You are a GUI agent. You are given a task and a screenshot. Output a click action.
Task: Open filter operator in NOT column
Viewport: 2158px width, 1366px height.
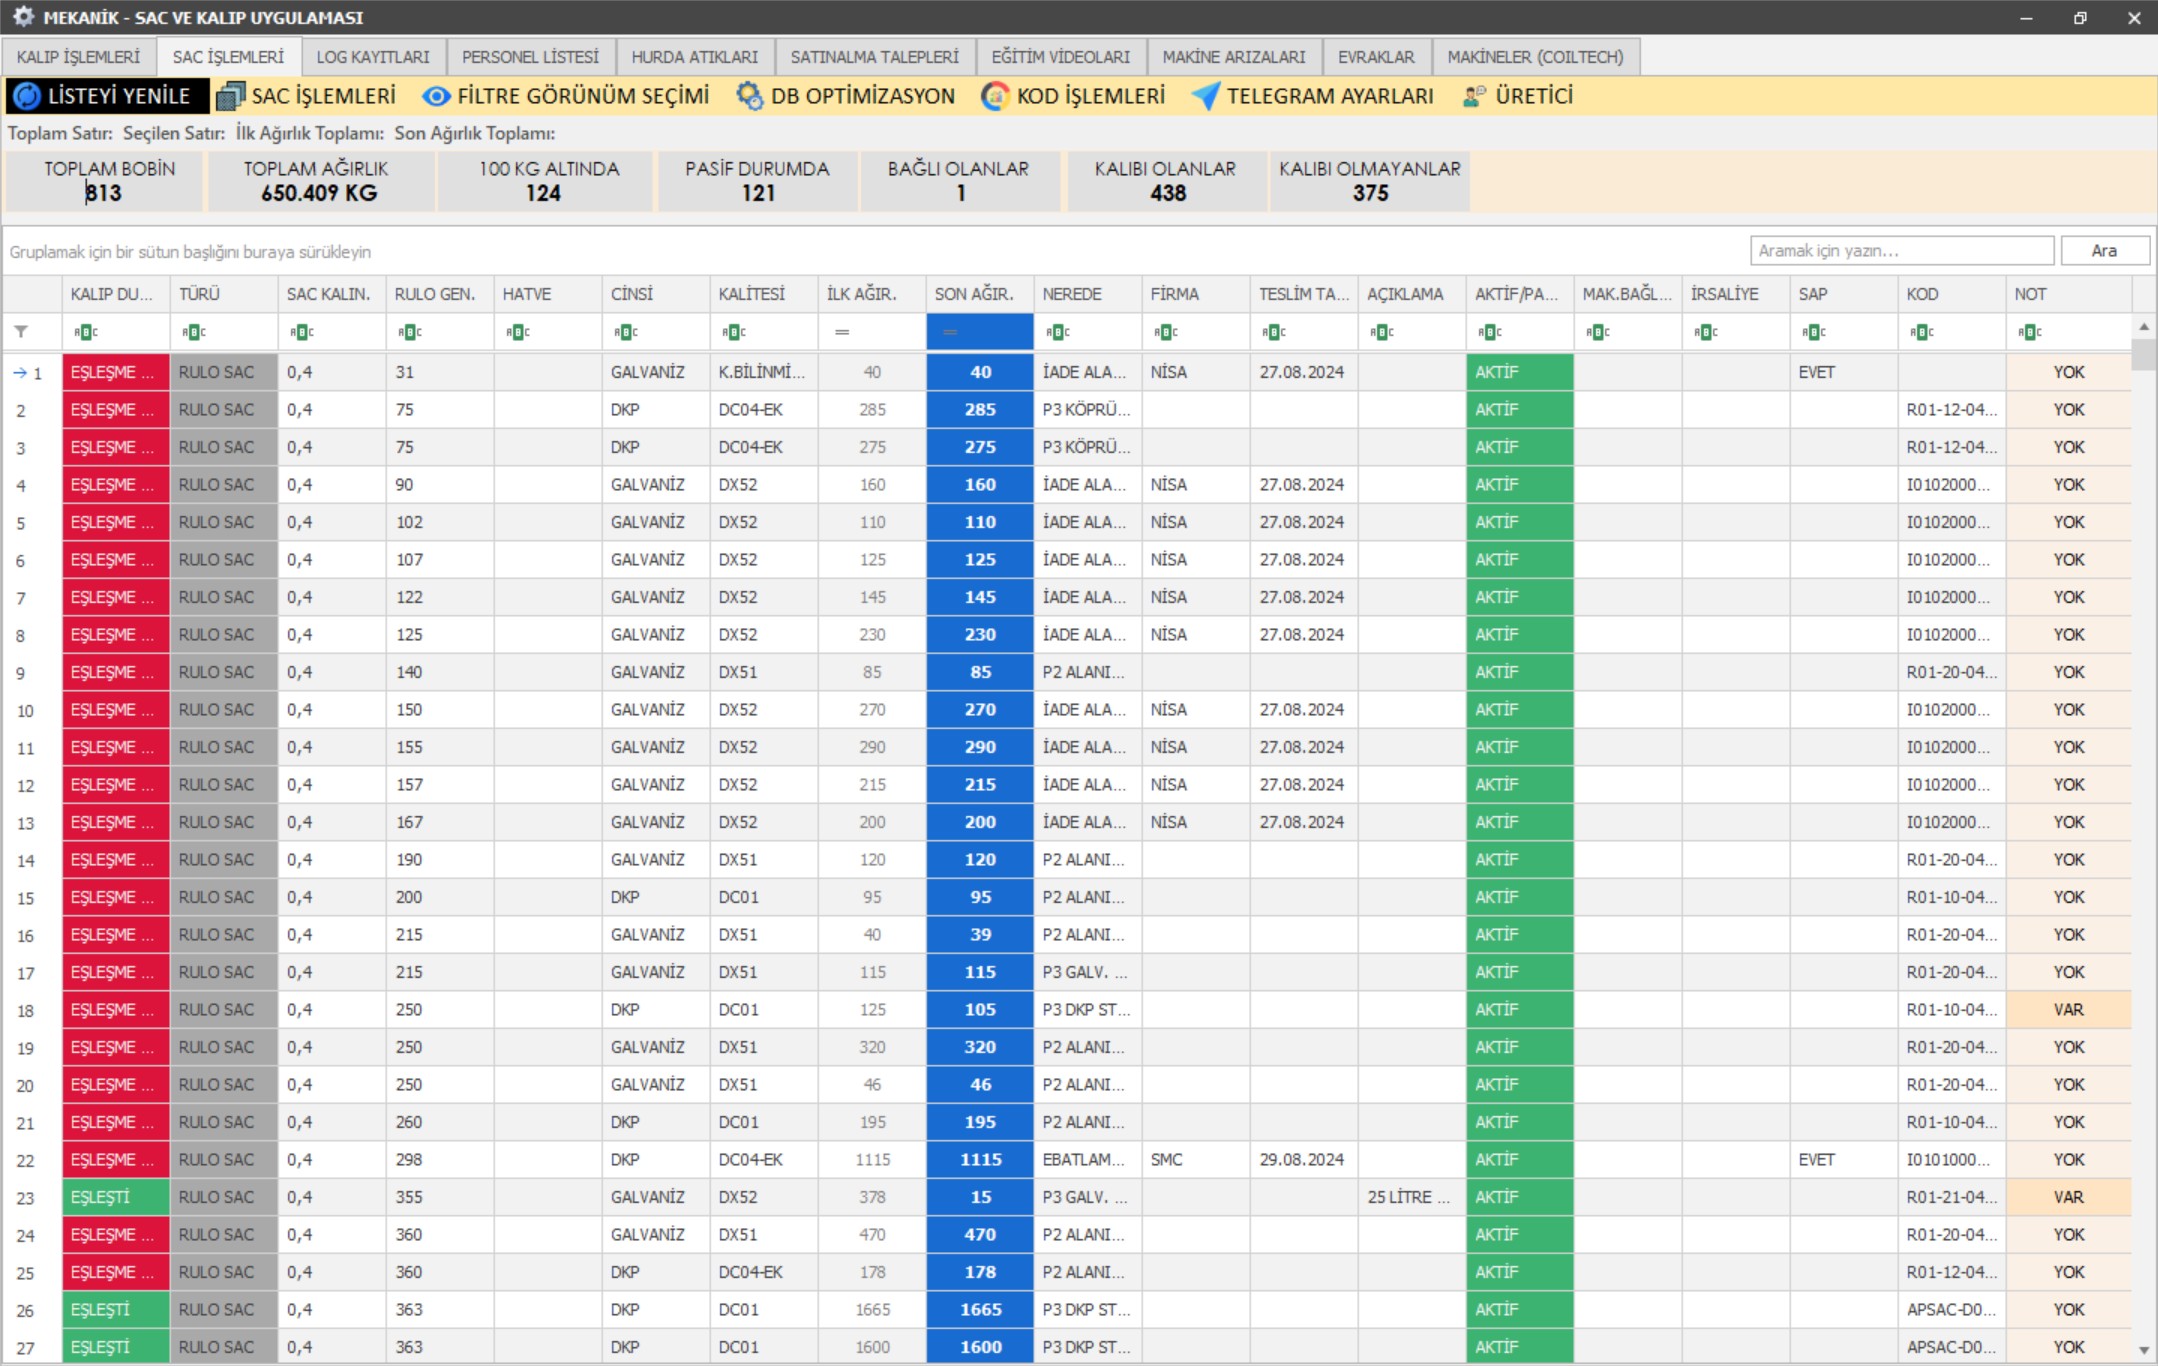(2029, 332)
